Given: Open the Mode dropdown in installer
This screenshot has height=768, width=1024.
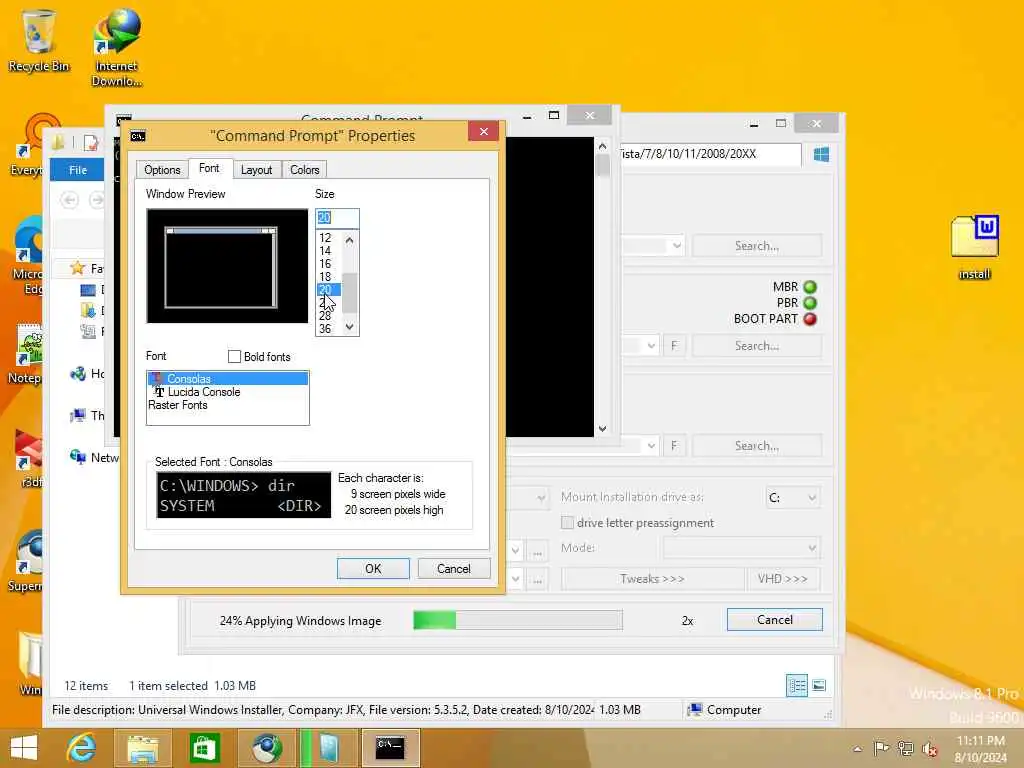Looking at the screenshot, I should point(742,548).
